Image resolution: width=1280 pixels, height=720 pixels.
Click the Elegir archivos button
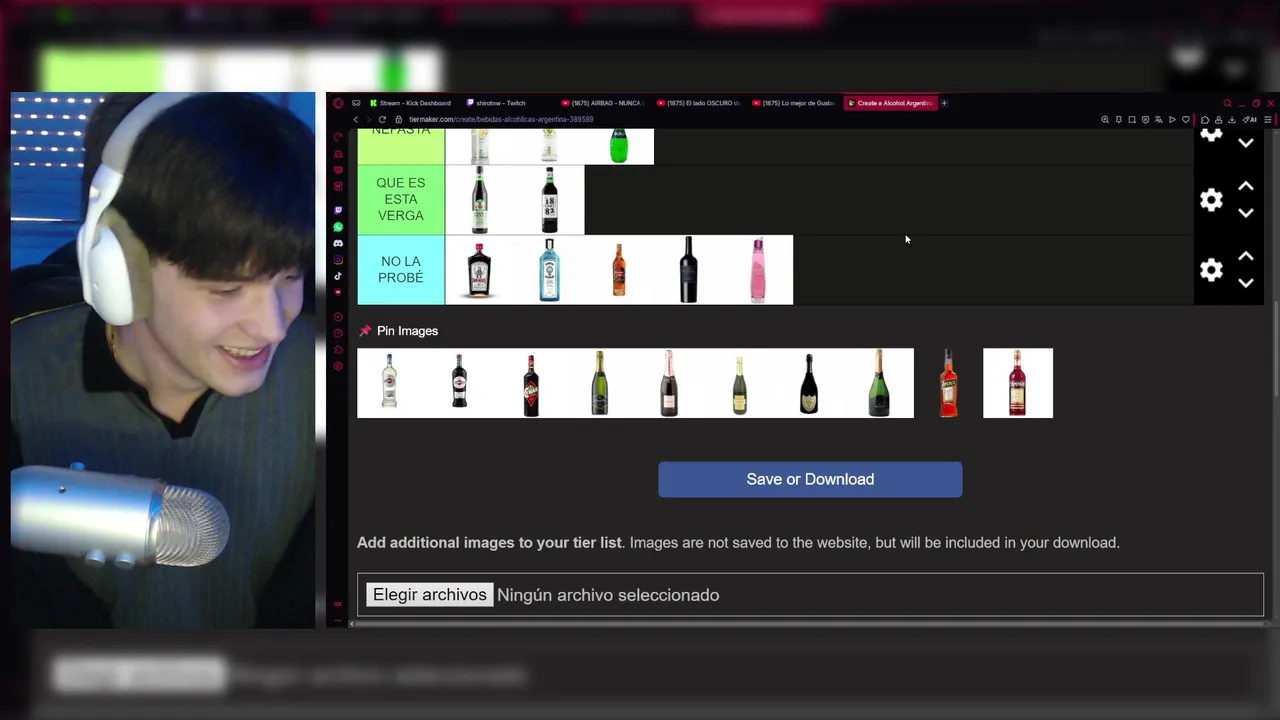coord(430,595)
